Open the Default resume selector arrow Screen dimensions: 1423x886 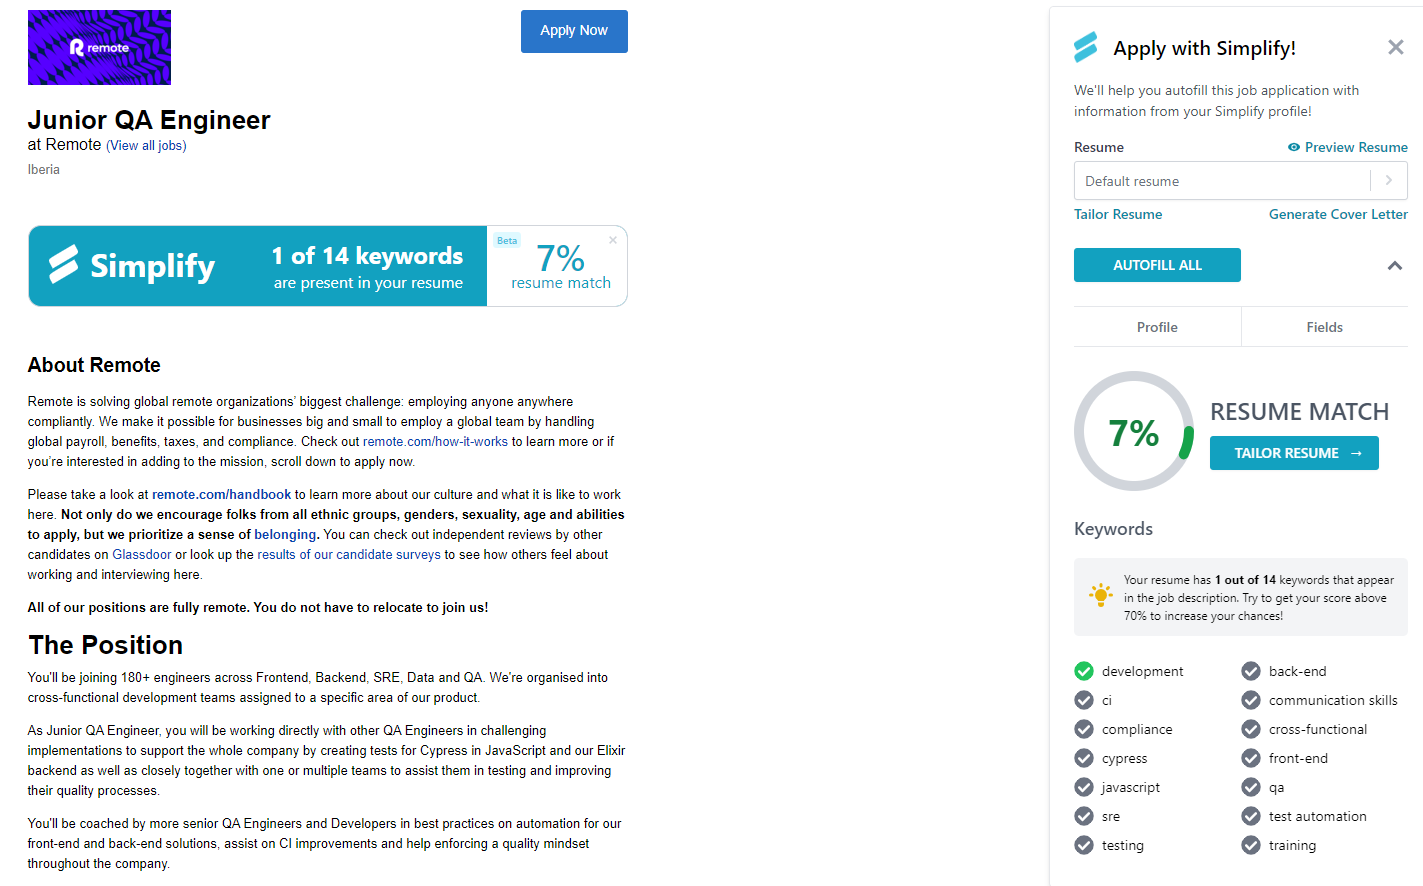[1389, 180]
